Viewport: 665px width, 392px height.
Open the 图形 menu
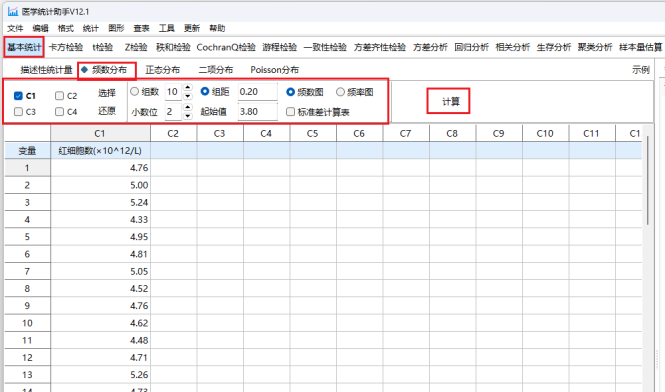click(x=116, y=28)
